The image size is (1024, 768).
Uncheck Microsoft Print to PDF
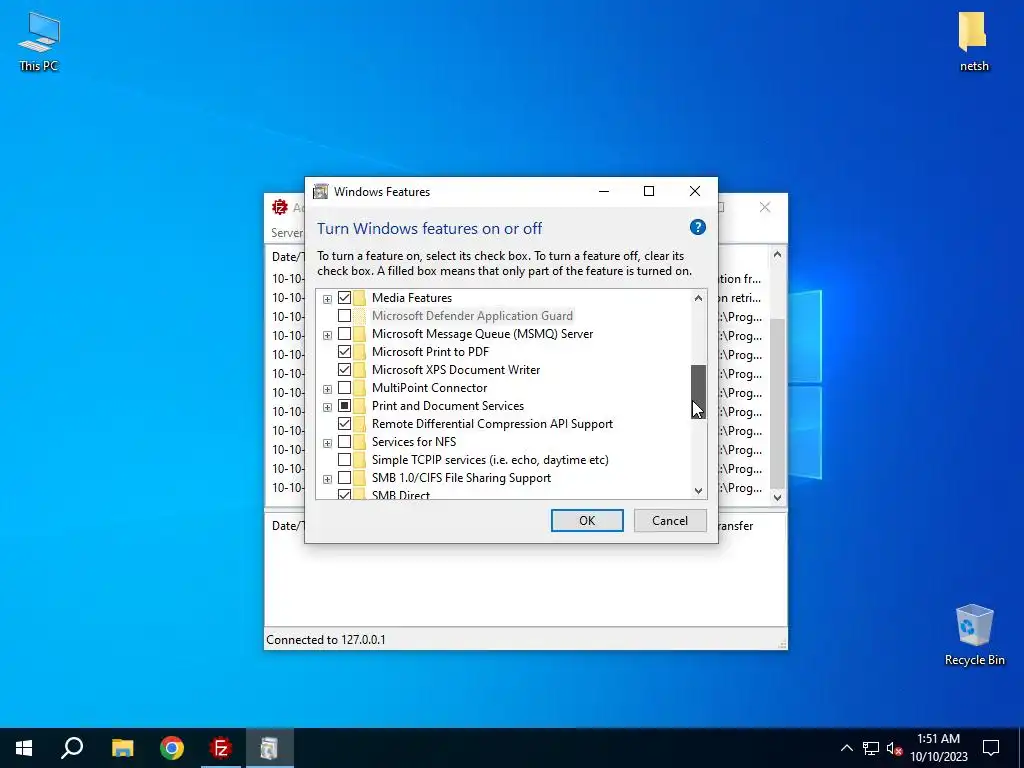click(x=344, y=352)
